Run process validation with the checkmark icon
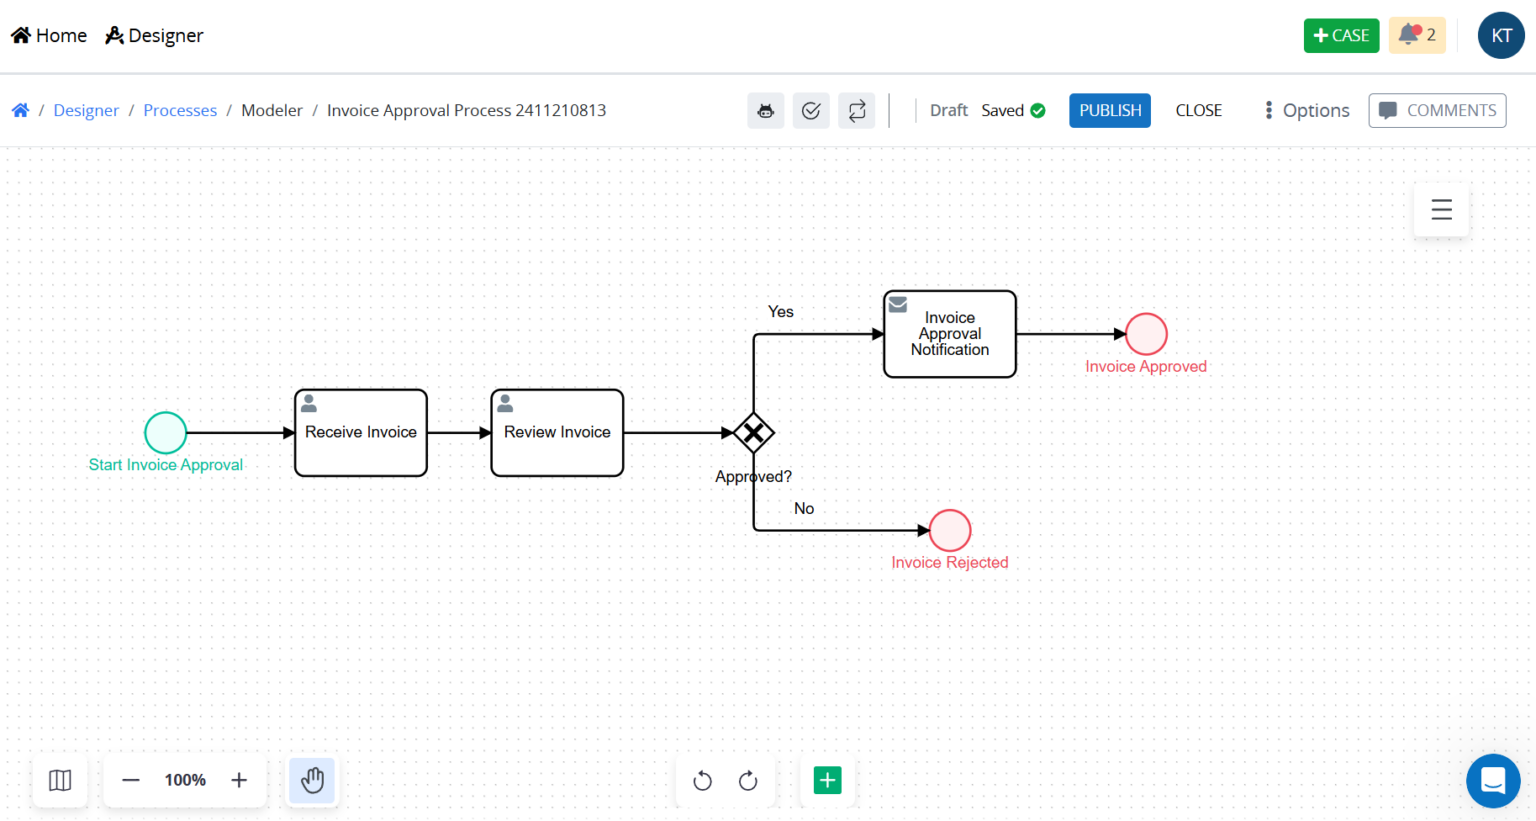1536x821 pixels. click(x=811, y=110)
